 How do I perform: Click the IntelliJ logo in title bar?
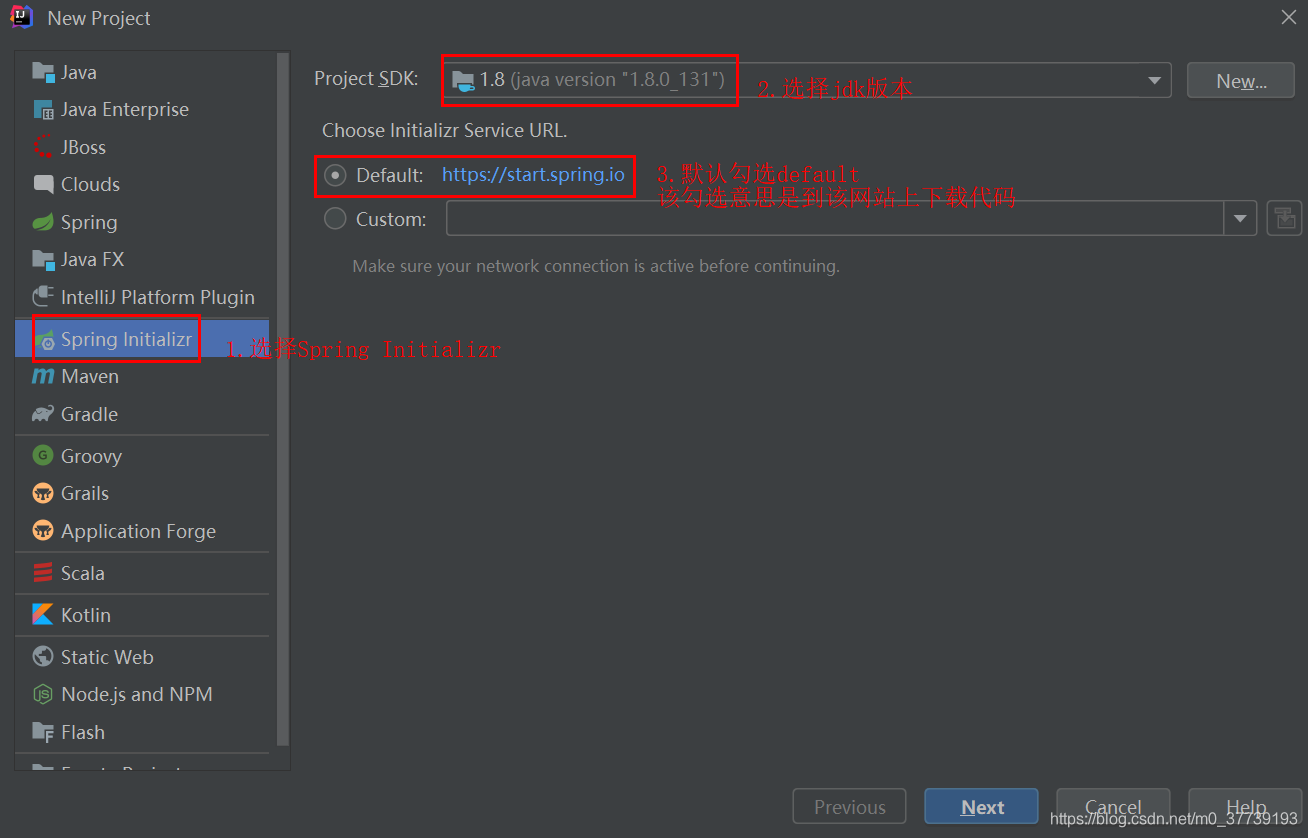(22, 17)
